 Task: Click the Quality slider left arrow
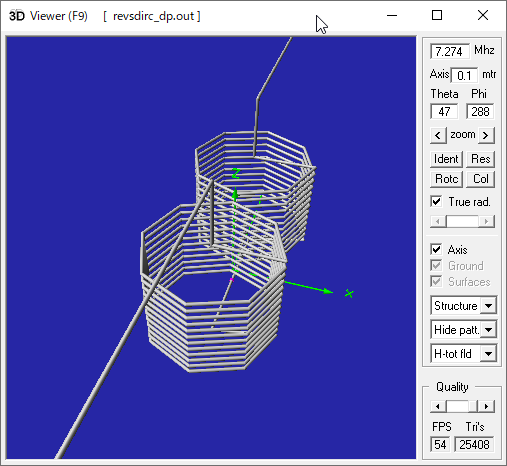[438, 406]
